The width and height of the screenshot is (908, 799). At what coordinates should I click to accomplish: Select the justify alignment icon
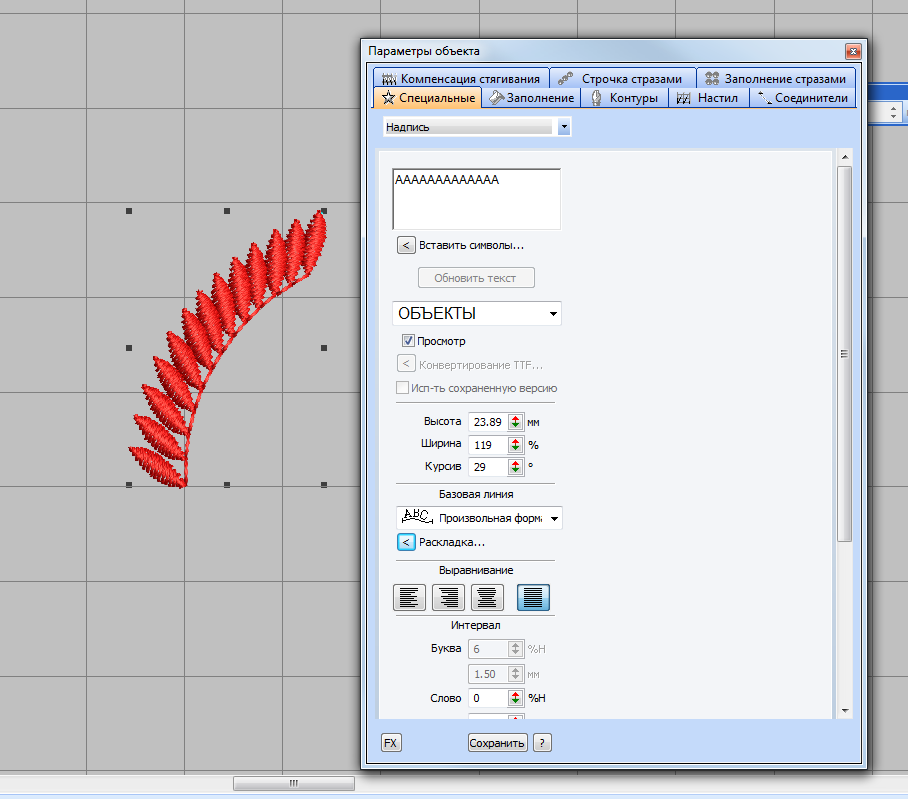(x=533, y=598)
